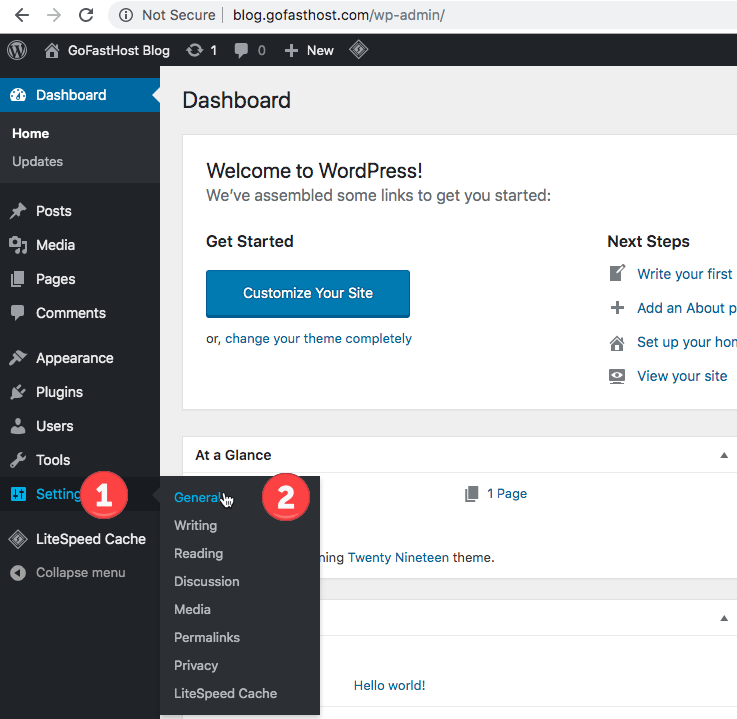
Task: Collapse the At a Glance panel arrow
Action: [x=724, y=455]
